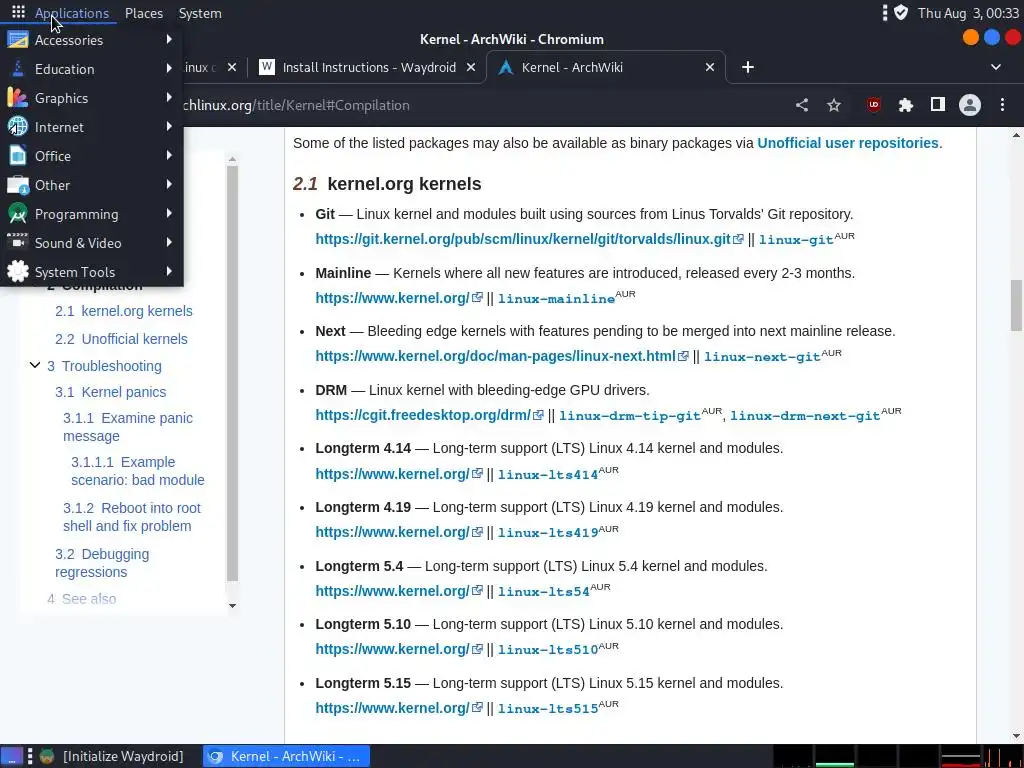Go to 3.2 Debugging regressions in contents
Image resolution: width=1024 pixels, height=768 pixels.
coord(102,563)
